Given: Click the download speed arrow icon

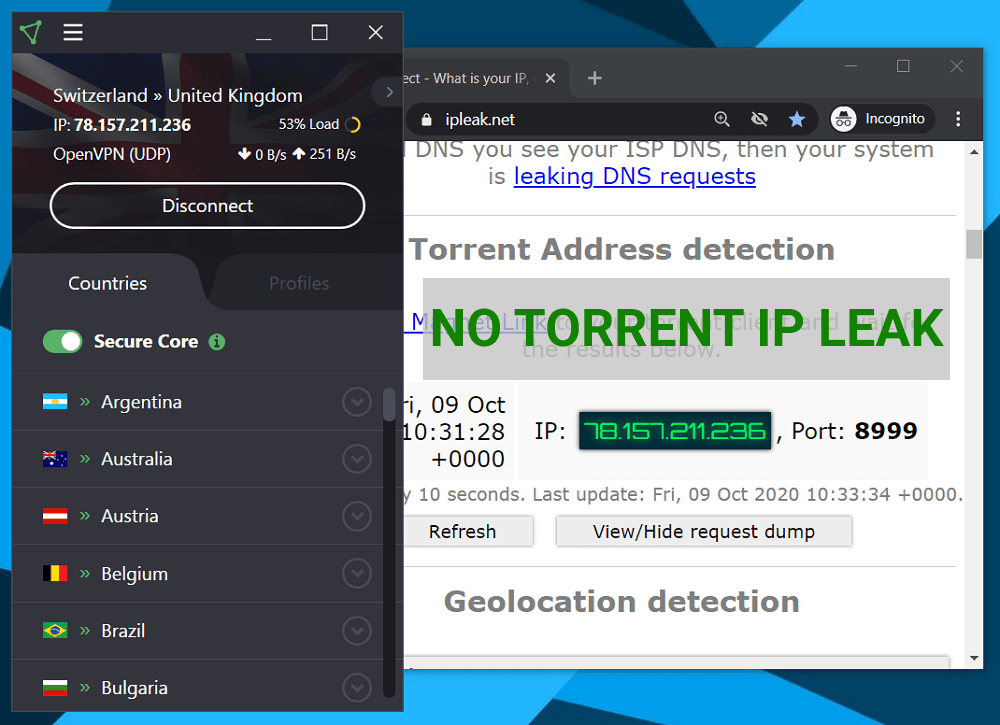Looking at the screenshot, I should pos(244,154).
